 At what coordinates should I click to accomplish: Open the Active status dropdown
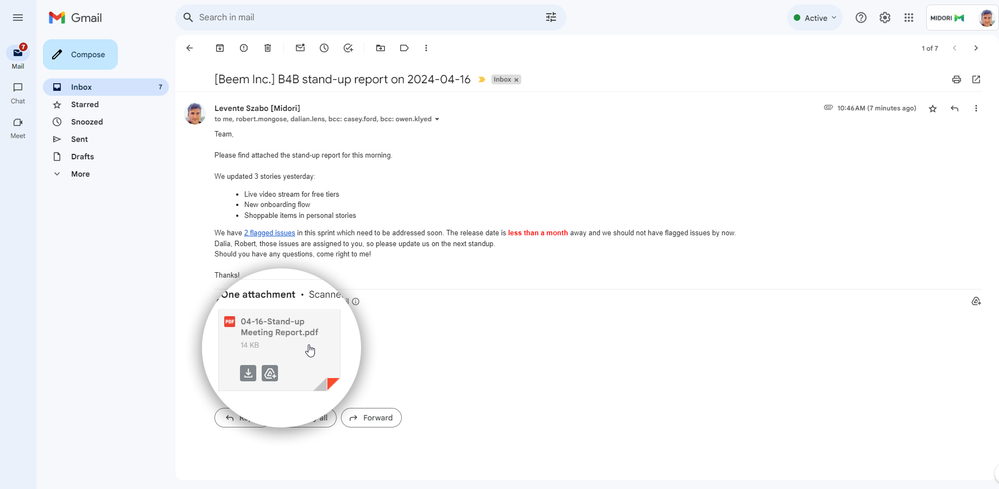815,18
